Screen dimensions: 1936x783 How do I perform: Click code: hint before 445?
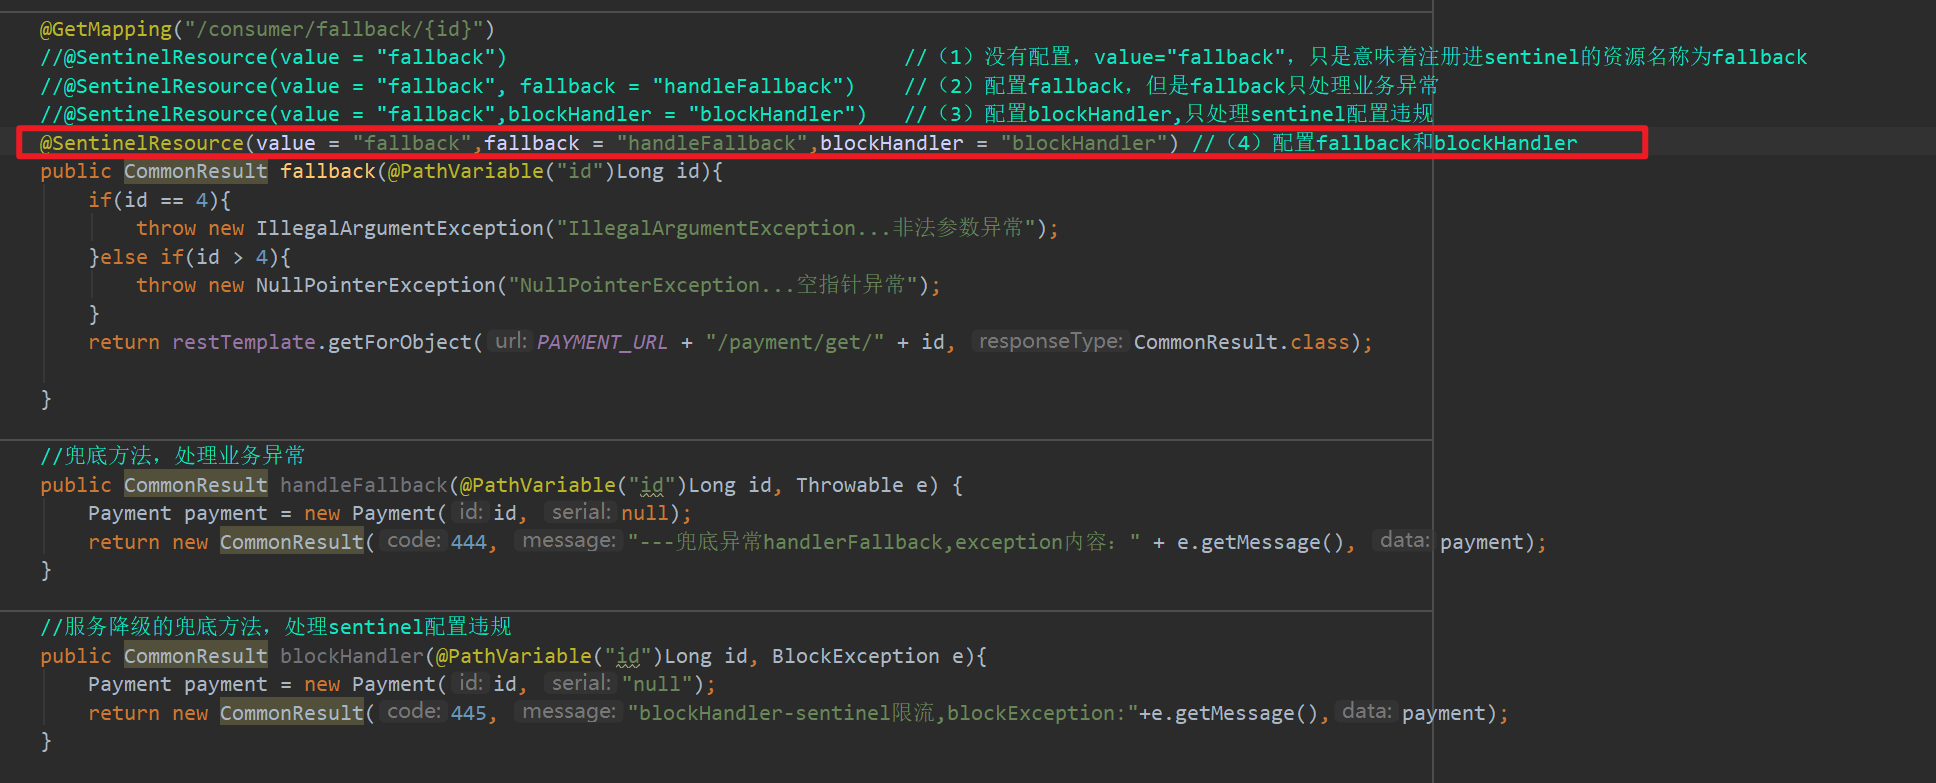[x=413, y=711]
